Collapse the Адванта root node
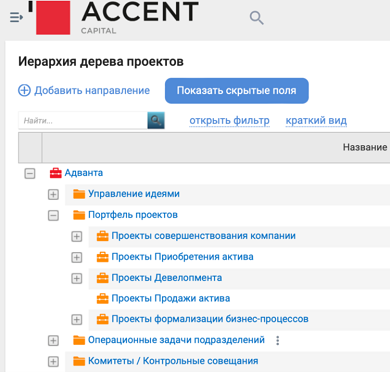Viewport: 390px width, 372px height. click(30, 173)
